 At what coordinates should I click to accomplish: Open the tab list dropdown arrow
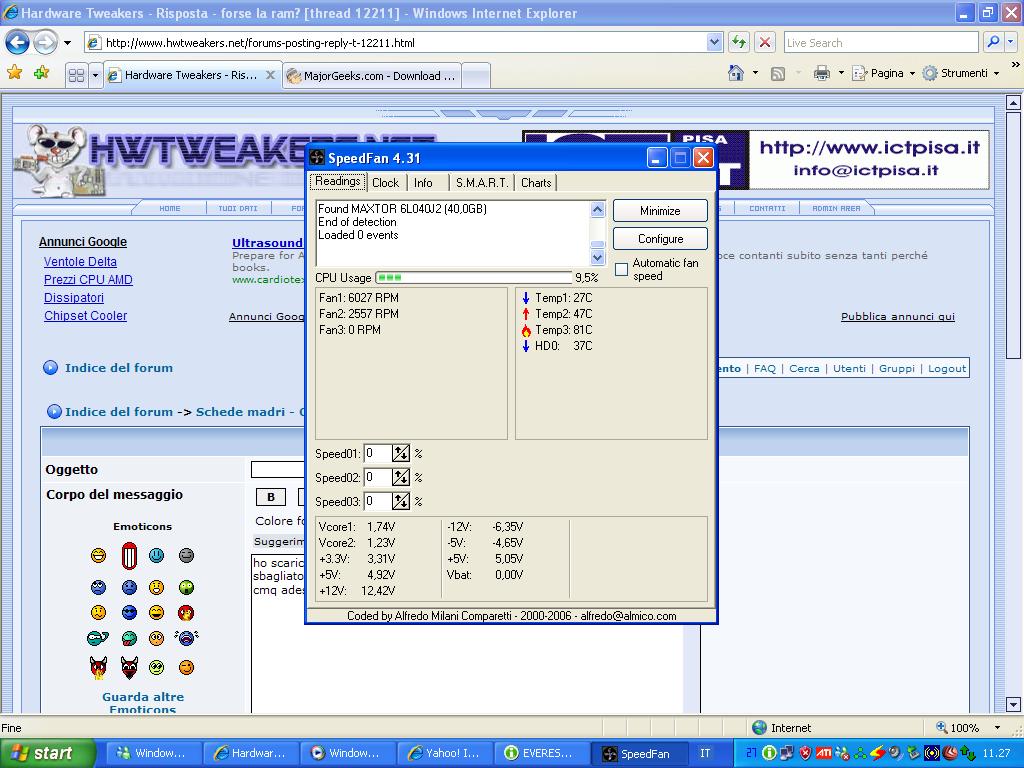[x=95, y=75]
